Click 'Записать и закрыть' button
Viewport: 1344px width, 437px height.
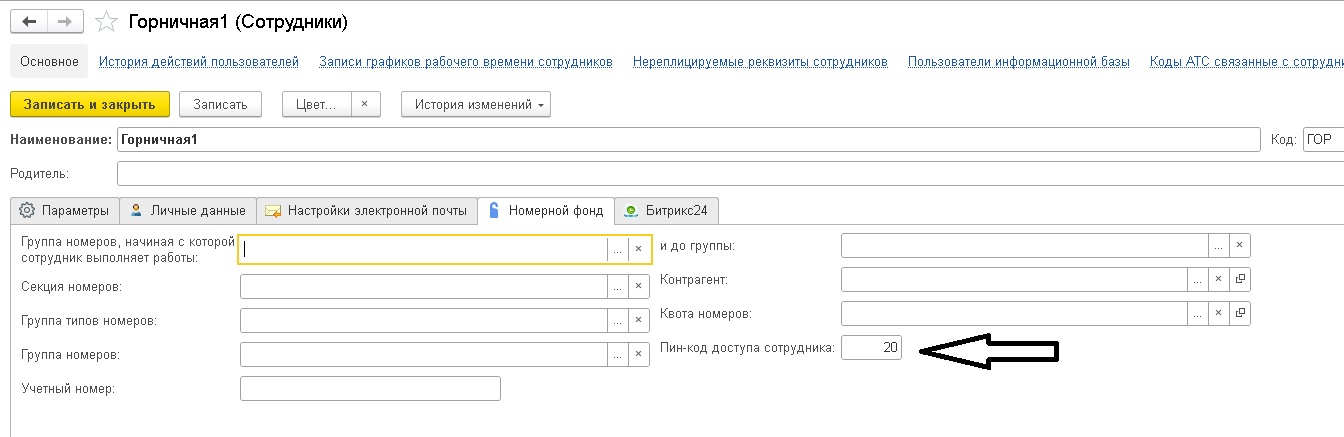(x=89, y=104)
